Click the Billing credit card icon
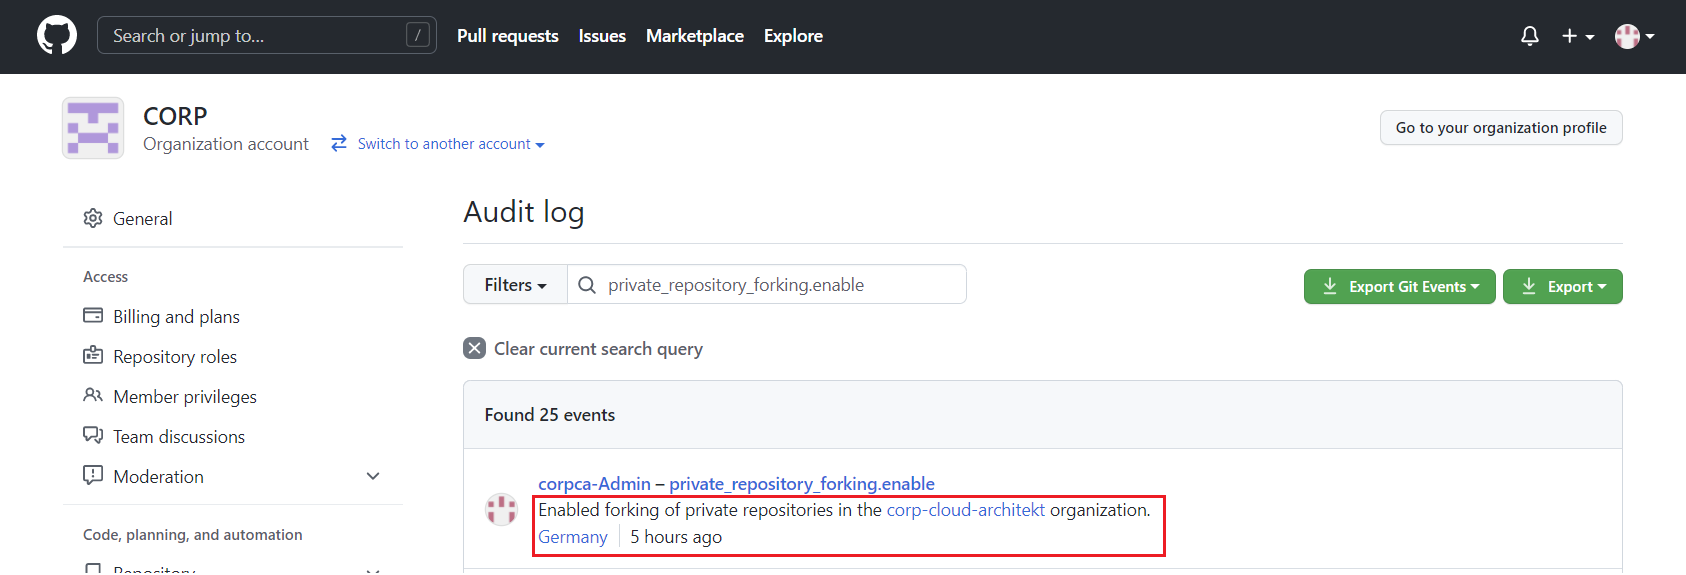This screenshot has height=575, width=1686. 93,316
